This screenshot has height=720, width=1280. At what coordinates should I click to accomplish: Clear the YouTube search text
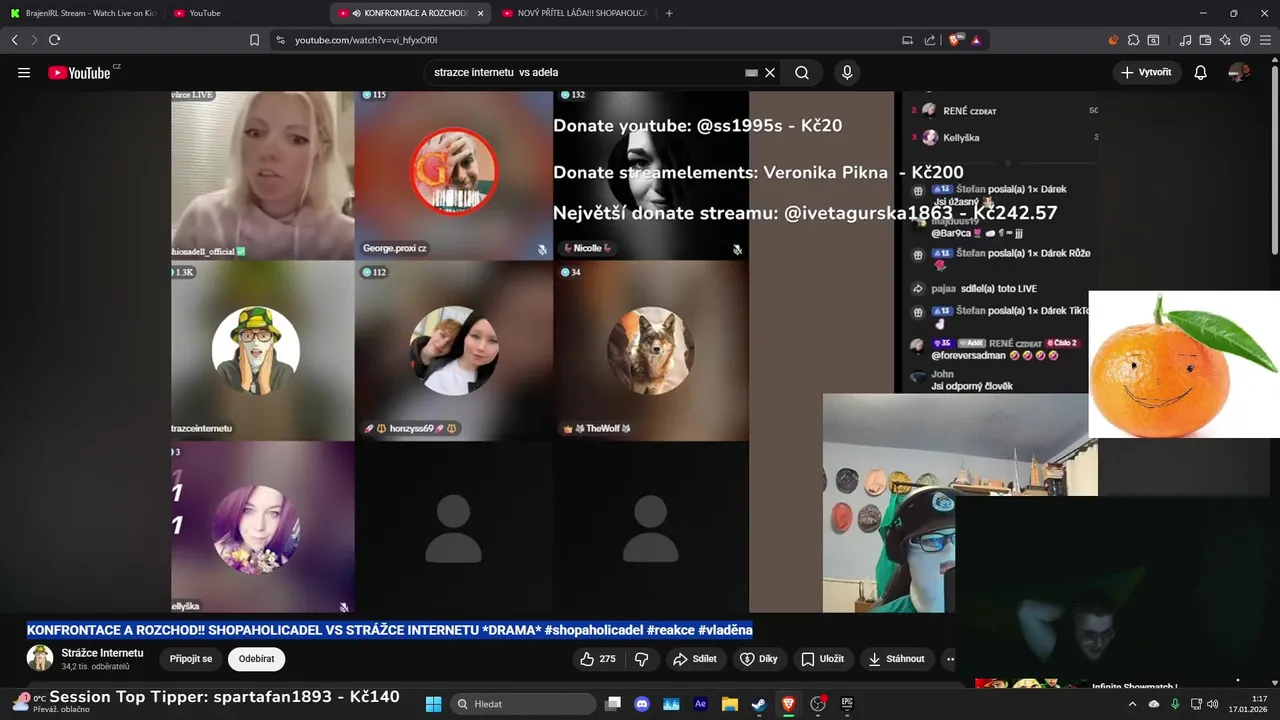click(770, 73)
